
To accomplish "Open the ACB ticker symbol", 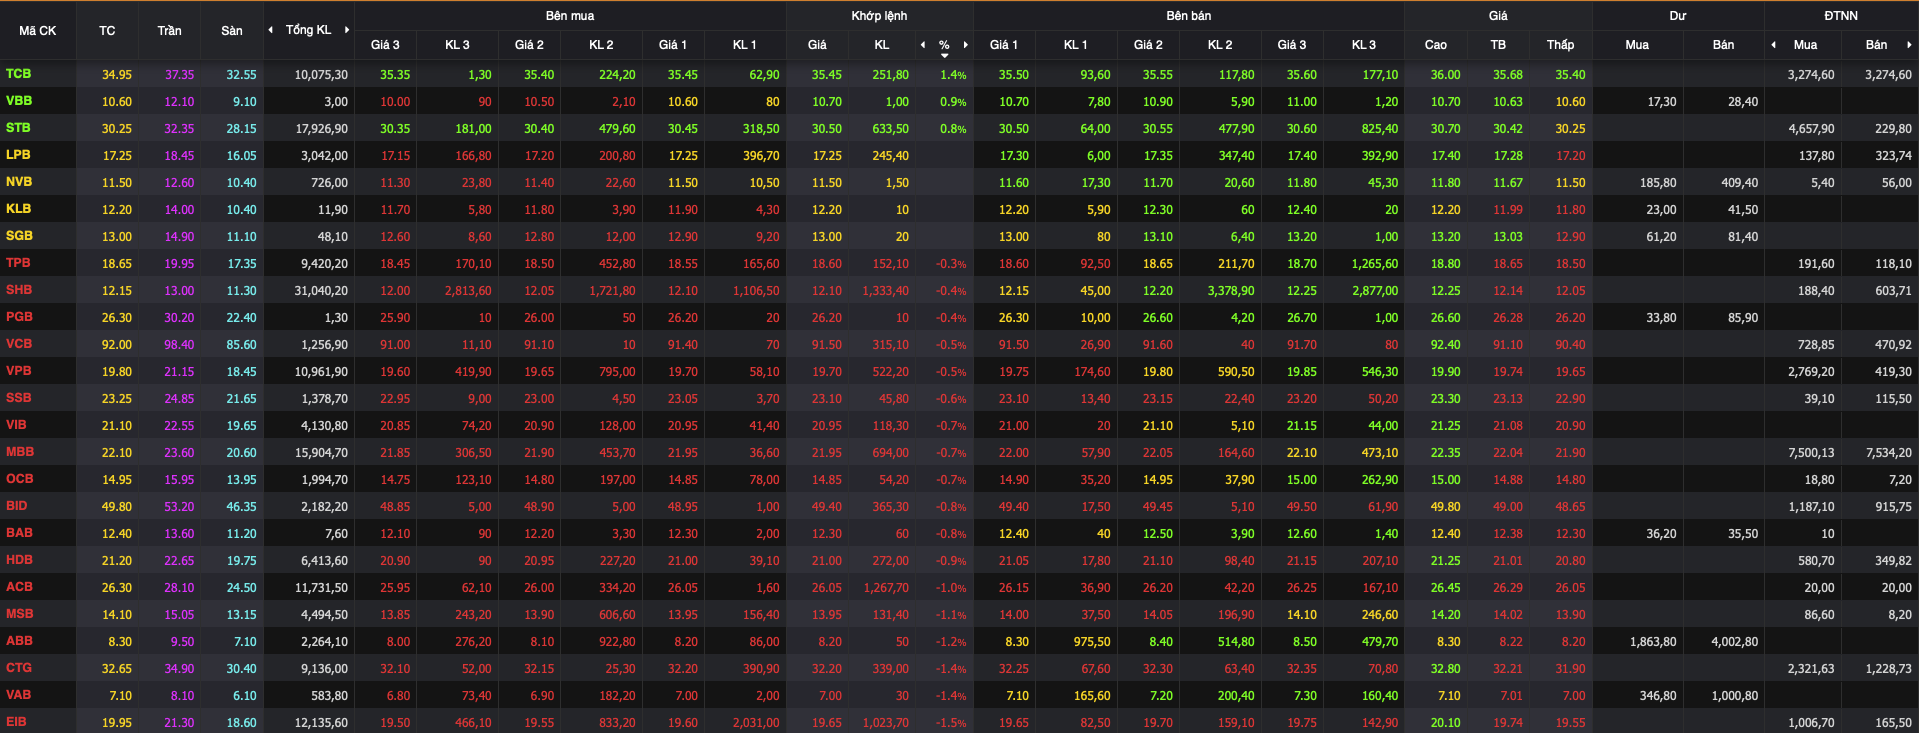I will (x=19, y=587).
